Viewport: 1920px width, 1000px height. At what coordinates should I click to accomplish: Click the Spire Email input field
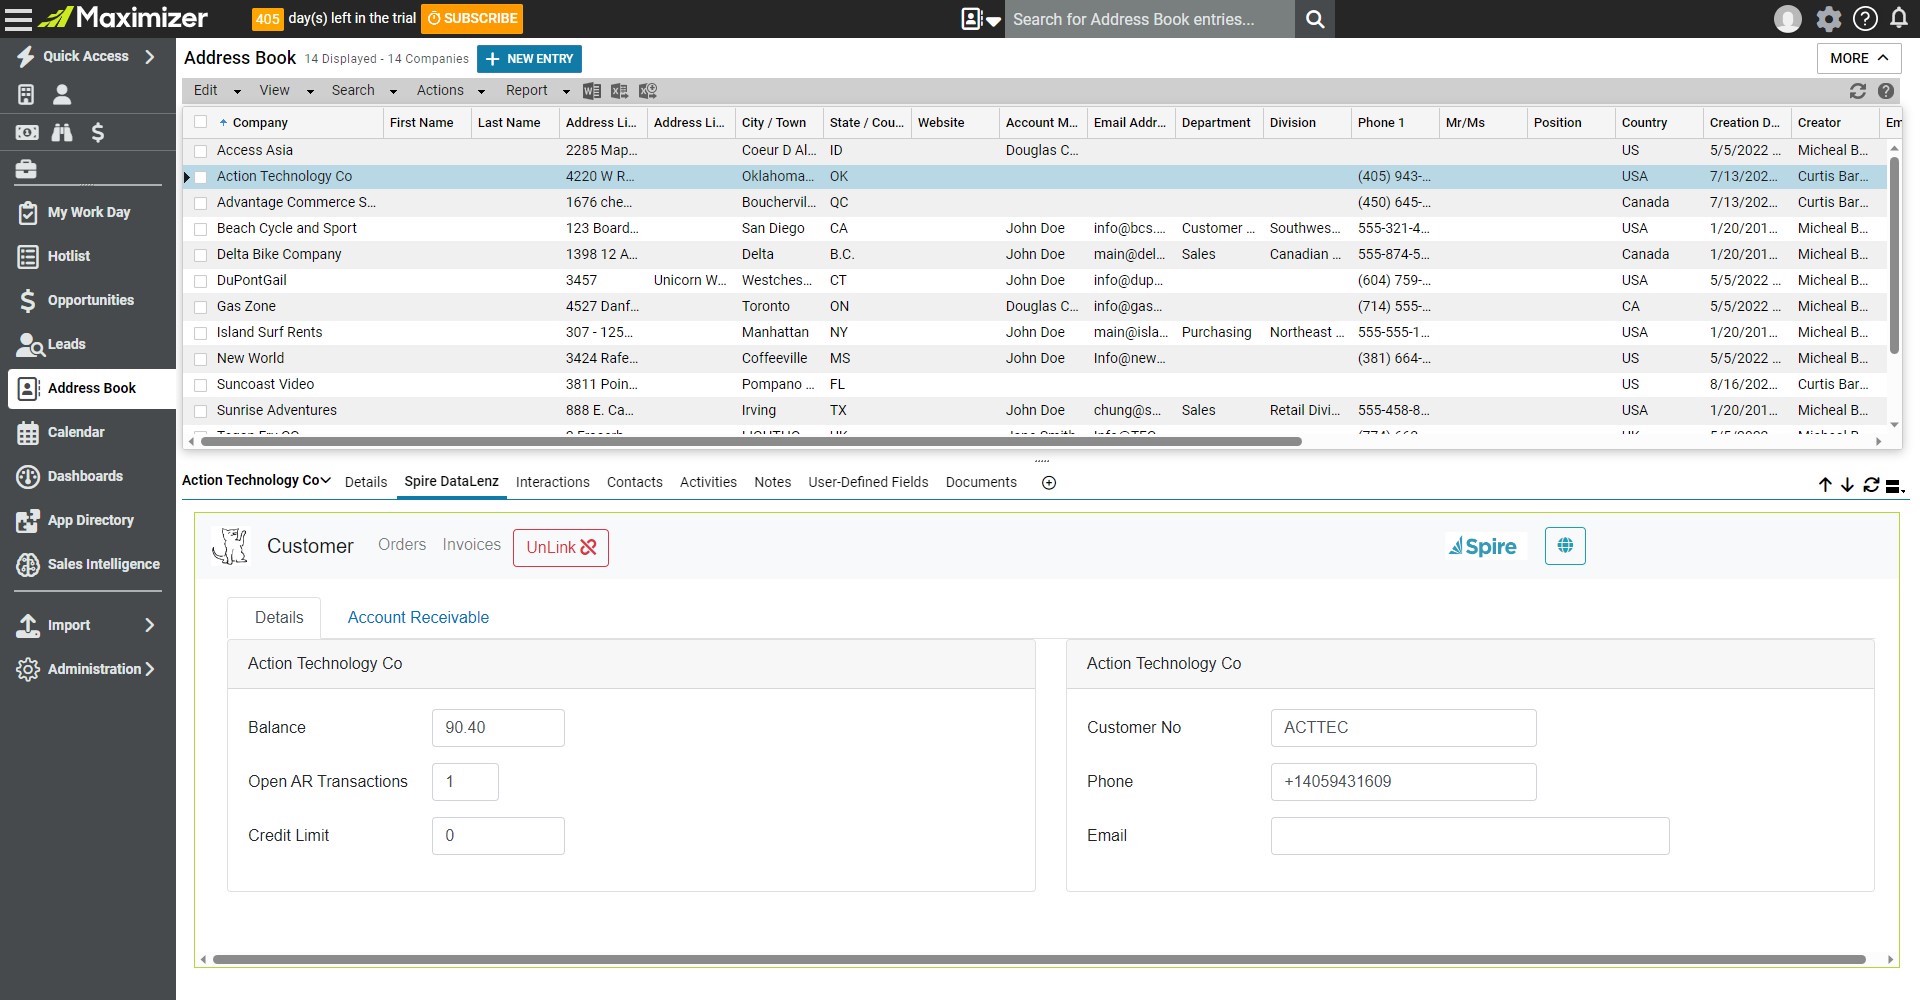tap(1470, 836)
